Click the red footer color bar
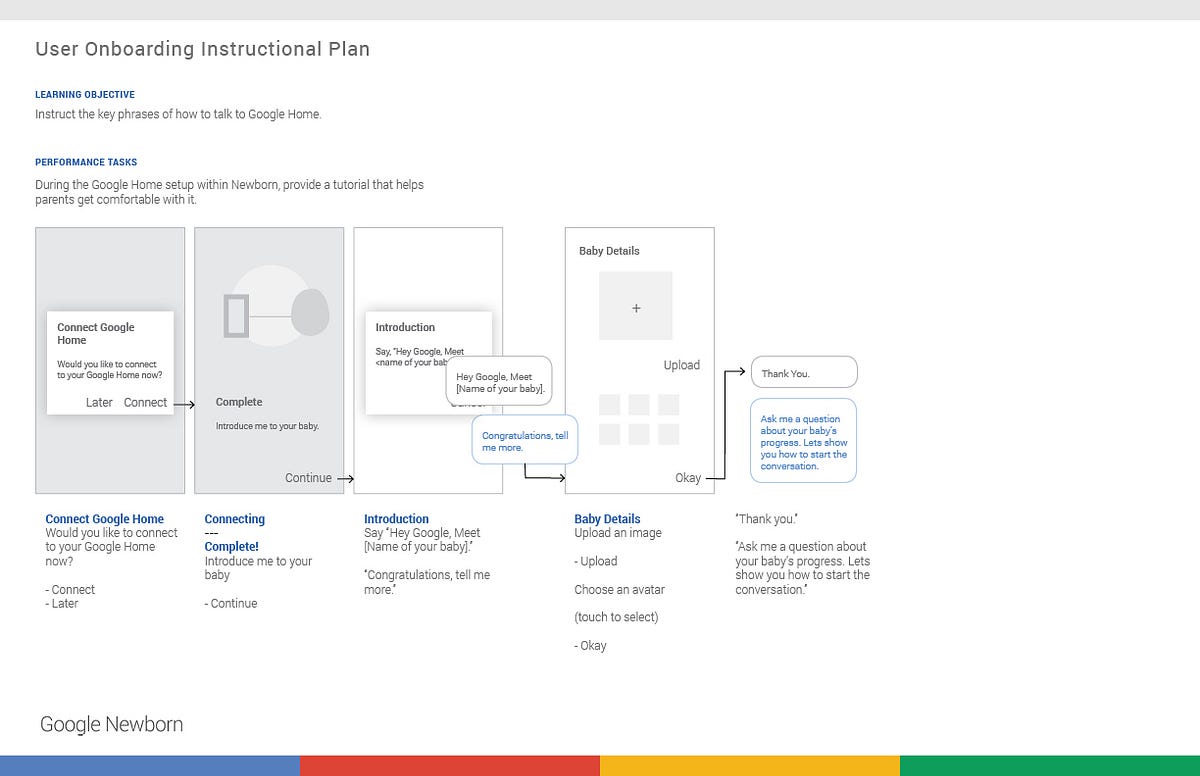1200x776 pixels. click(x=450, y=766)
